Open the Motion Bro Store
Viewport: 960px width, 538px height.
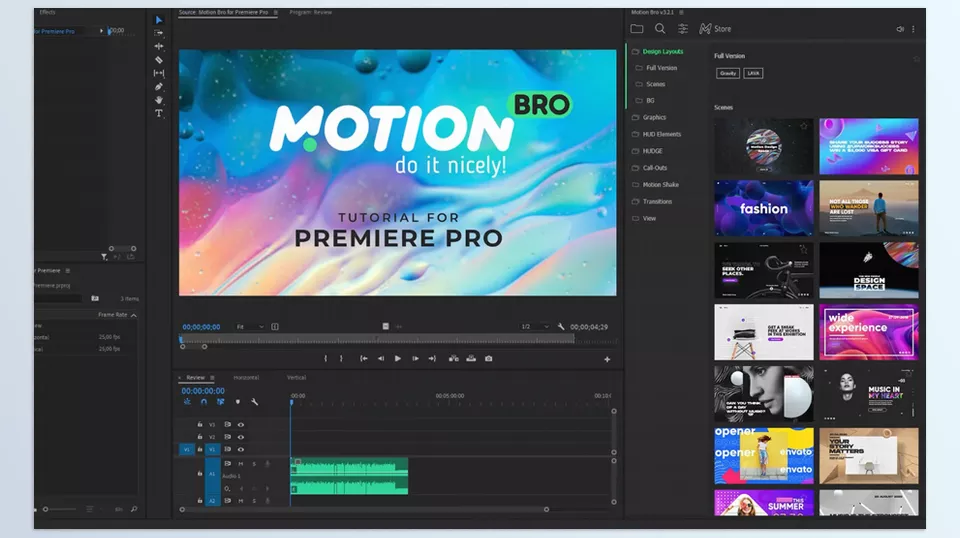(x=715, y=29)
